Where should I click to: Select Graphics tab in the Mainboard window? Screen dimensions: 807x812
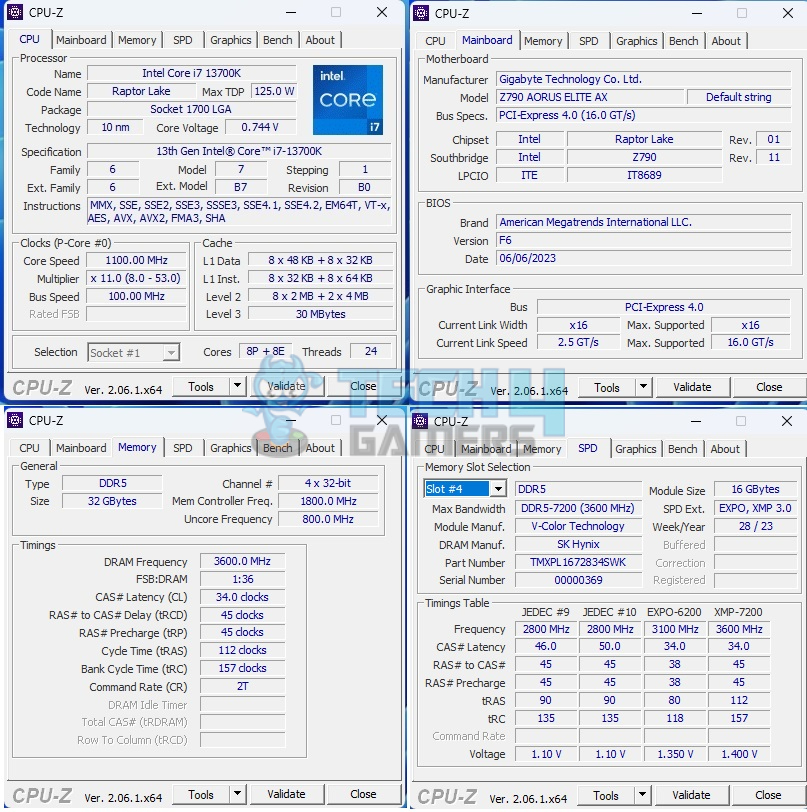[x=637, y=41]
